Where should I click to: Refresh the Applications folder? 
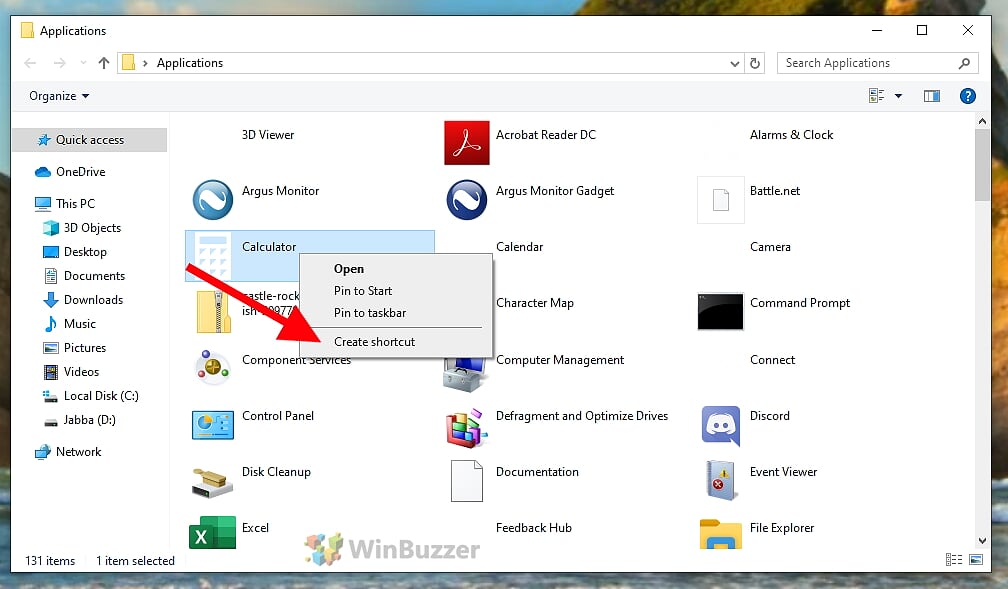tap(757, 63)
